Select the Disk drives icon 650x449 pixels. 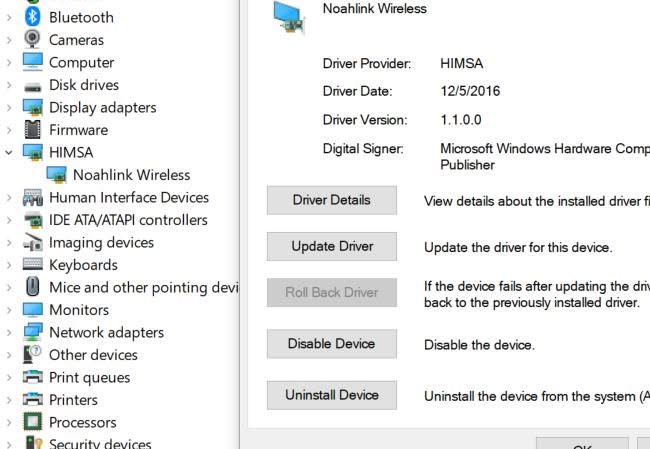(33, 85)
